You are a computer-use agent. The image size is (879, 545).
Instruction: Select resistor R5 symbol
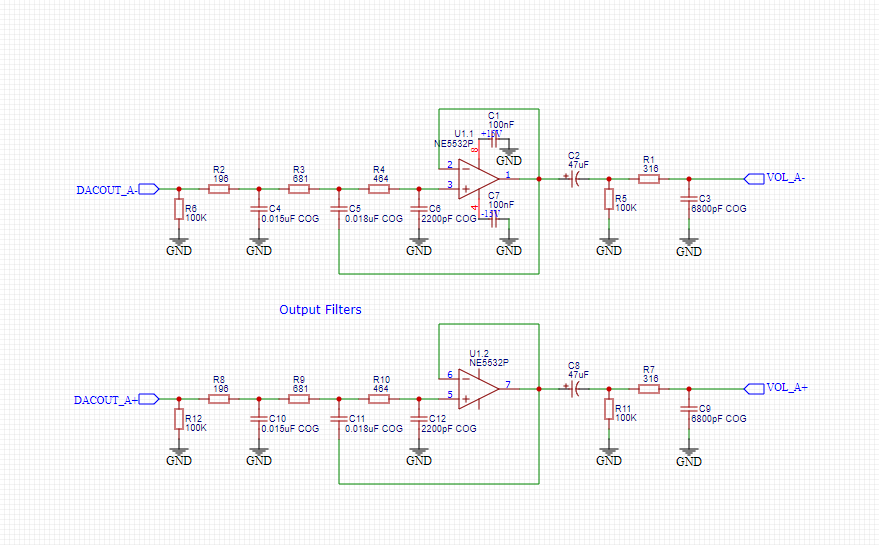[x=609, y=199]
